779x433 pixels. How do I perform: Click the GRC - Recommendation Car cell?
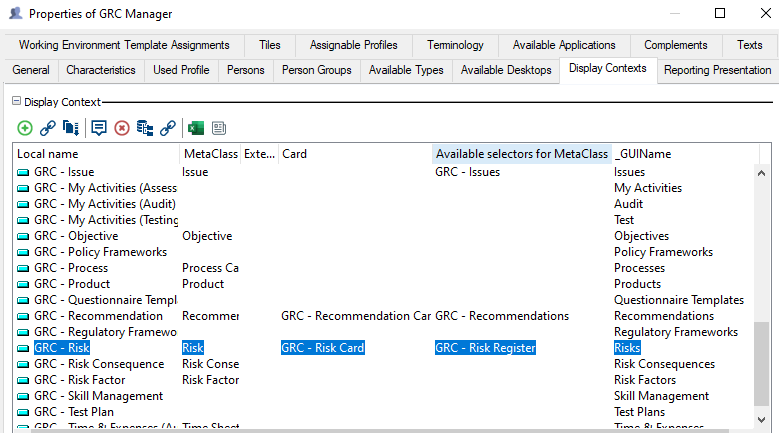[356, 316]
